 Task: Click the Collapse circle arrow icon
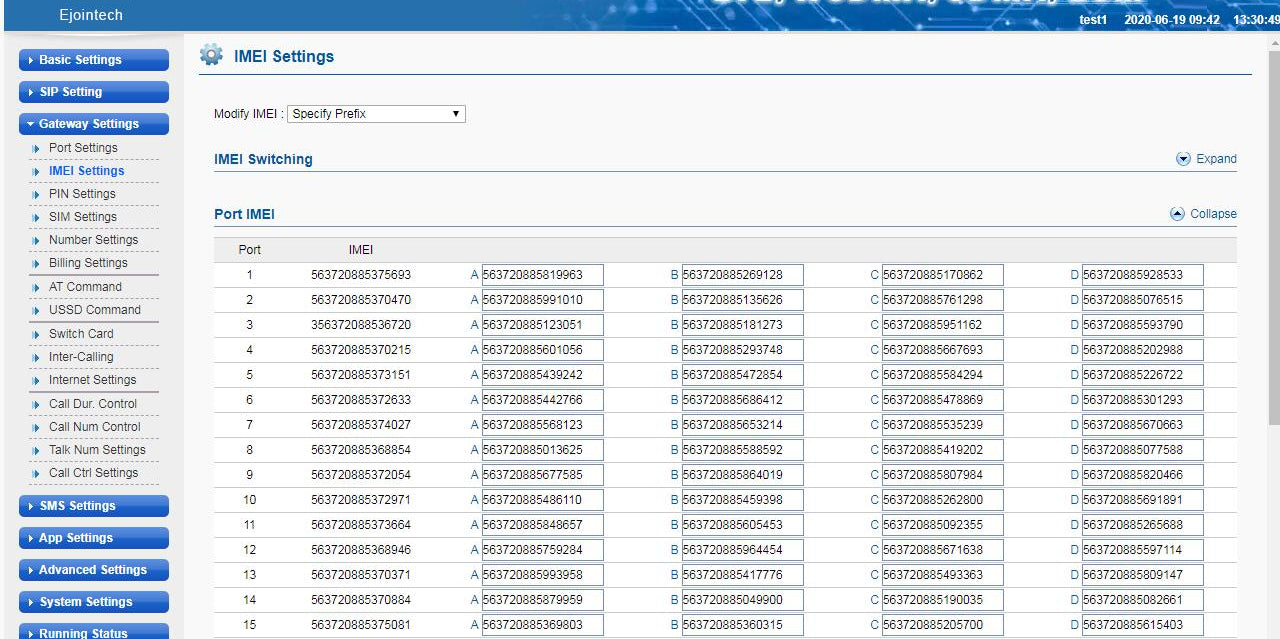[1177, 214]
